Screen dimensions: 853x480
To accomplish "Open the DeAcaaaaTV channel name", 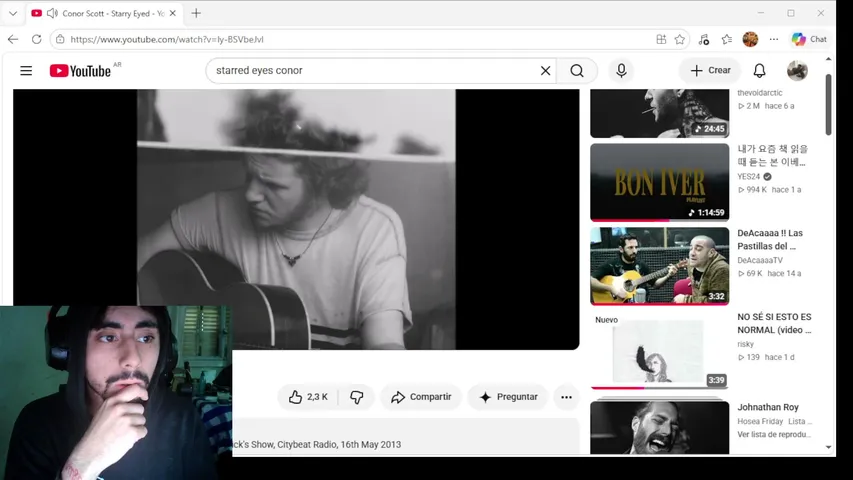I will (760, 260).
